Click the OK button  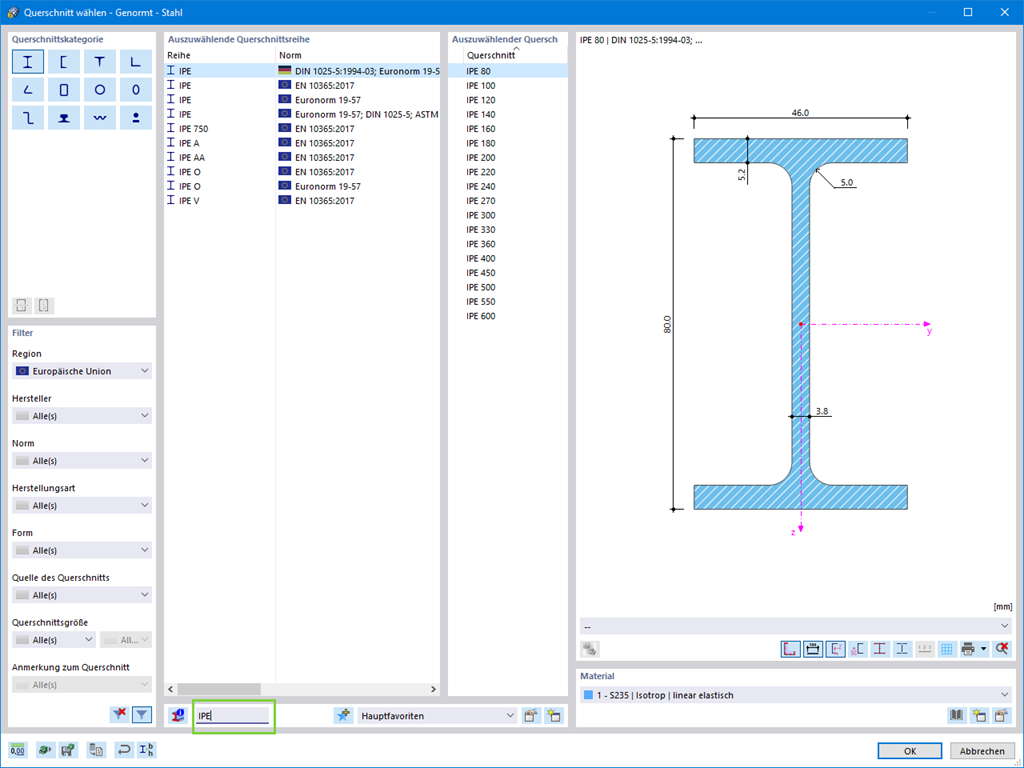click(x=910, y=751)
